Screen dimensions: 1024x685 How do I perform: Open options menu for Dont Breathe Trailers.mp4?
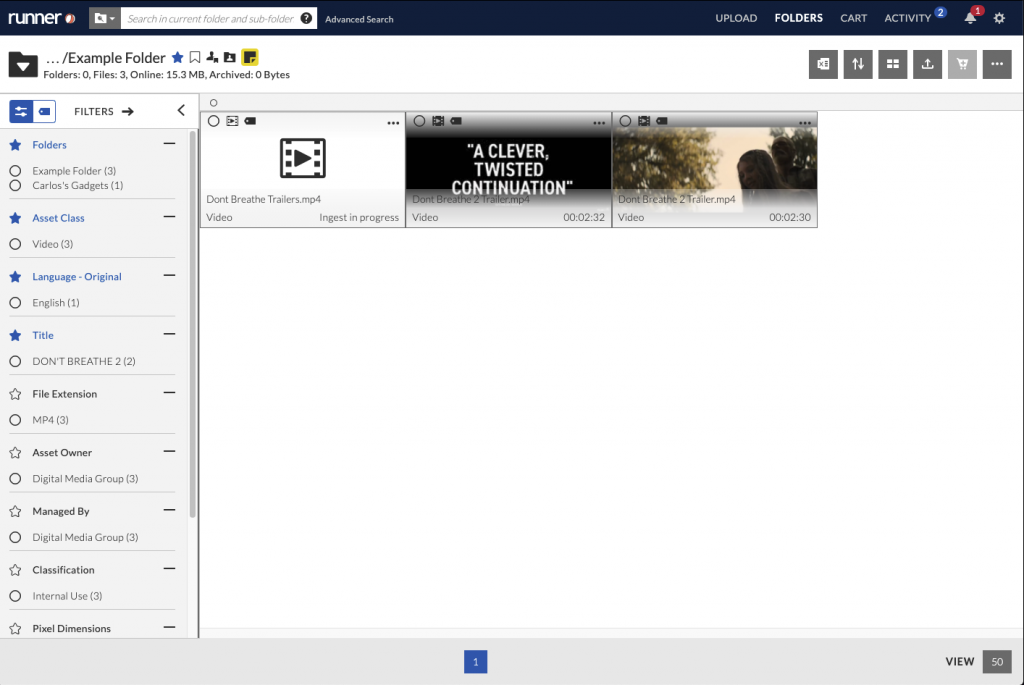[393, 123]
